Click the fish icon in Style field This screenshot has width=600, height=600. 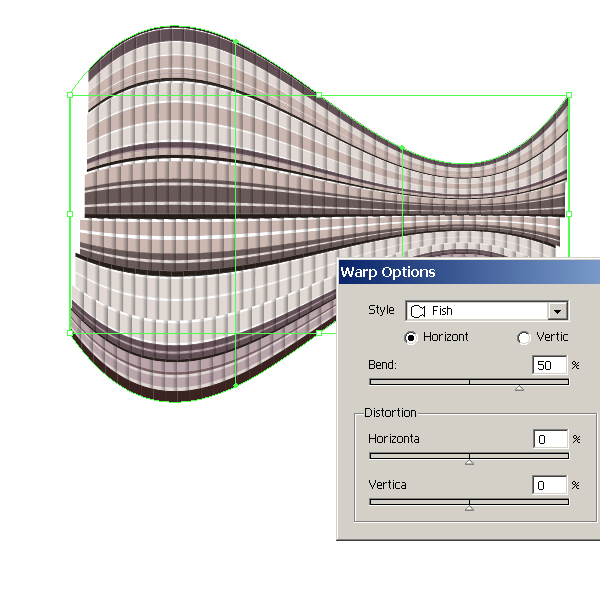tap(418, 311)
